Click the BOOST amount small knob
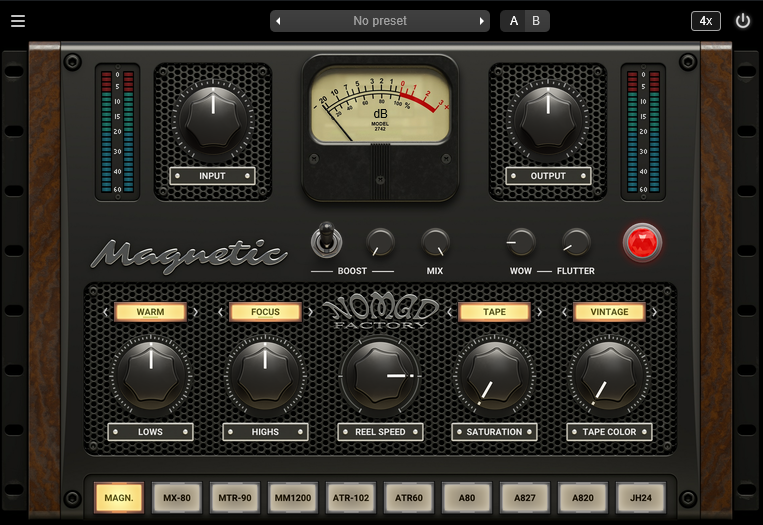The image size is (763, 525). coord(380,242)
